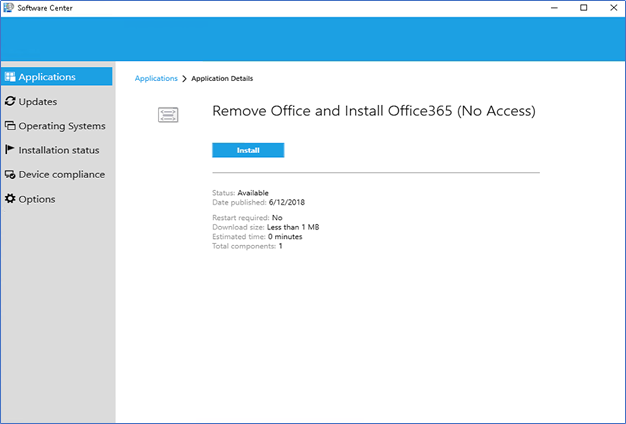Go back via the Applications breadcrumb link
This screenshot has width=626, height=424.
click(156, 78)
